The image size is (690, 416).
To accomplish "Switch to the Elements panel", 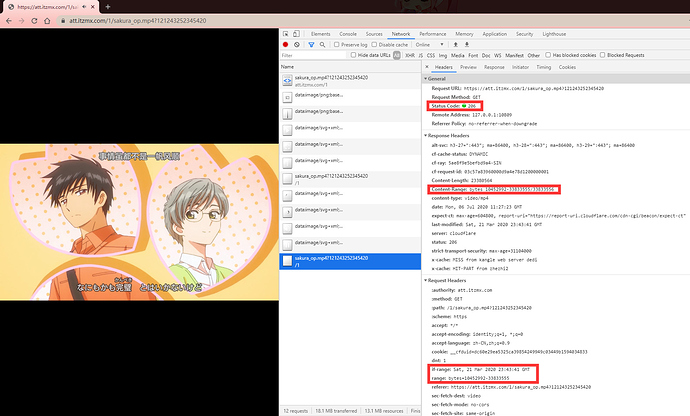I will click(x=320, y=34).
